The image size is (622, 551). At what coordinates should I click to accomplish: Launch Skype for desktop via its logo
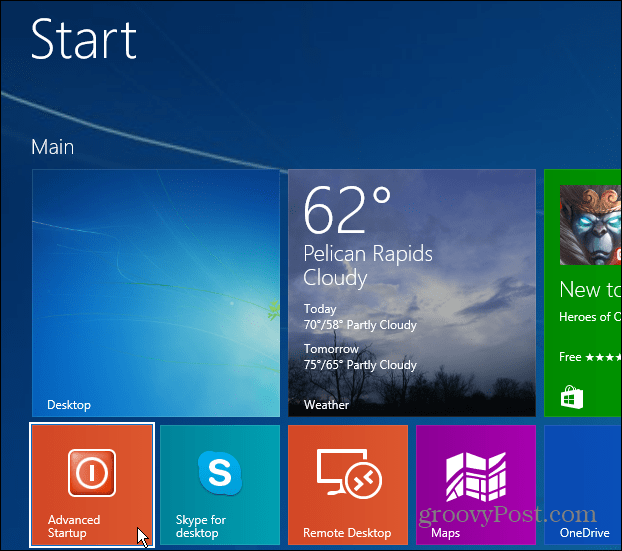click(x=220, y=473)
